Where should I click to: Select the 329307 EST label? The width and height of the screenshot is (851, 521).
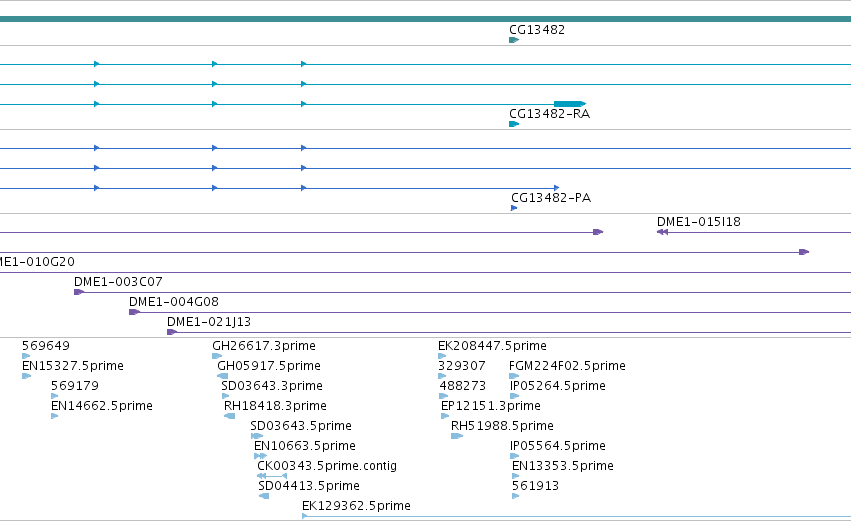pos(462,366)
